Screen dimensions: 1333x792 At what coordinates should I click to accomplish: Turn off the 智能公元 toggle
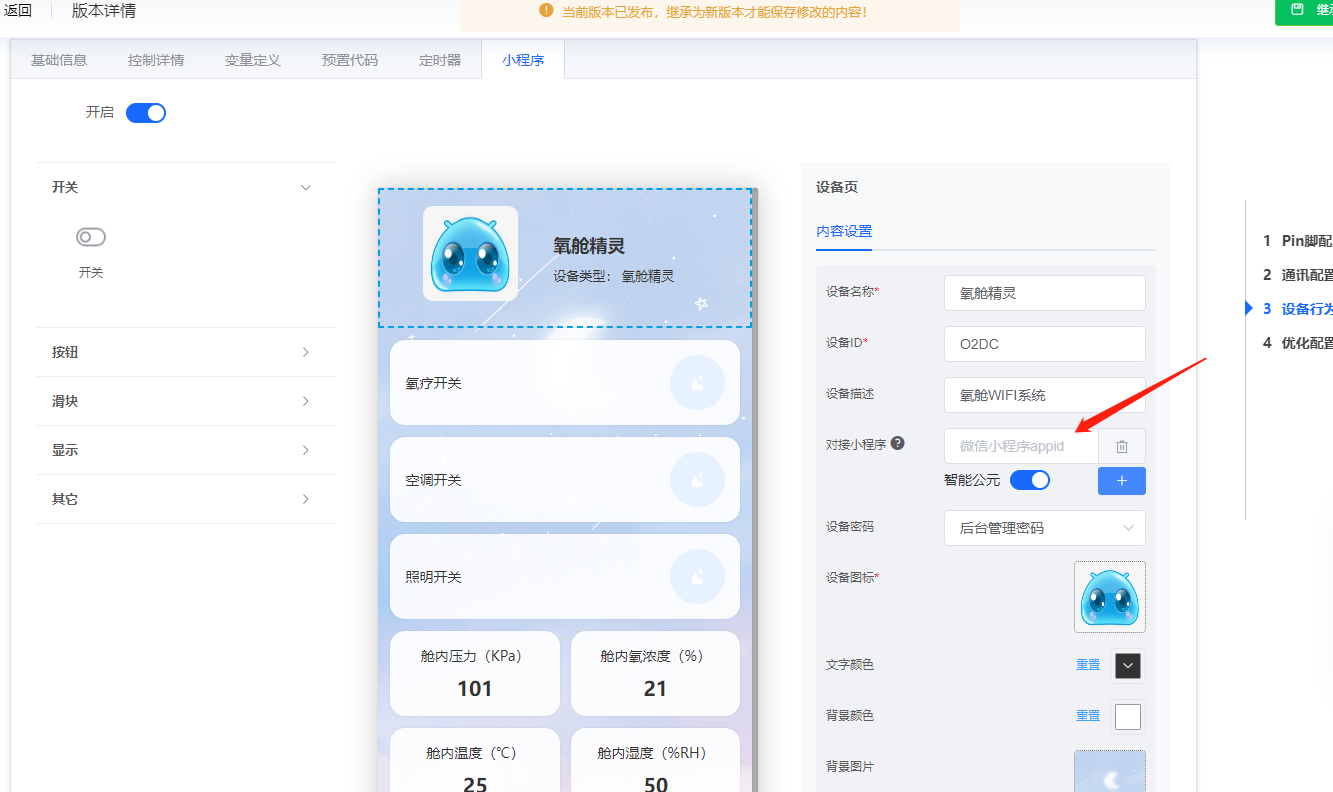tap(1029, 481)
